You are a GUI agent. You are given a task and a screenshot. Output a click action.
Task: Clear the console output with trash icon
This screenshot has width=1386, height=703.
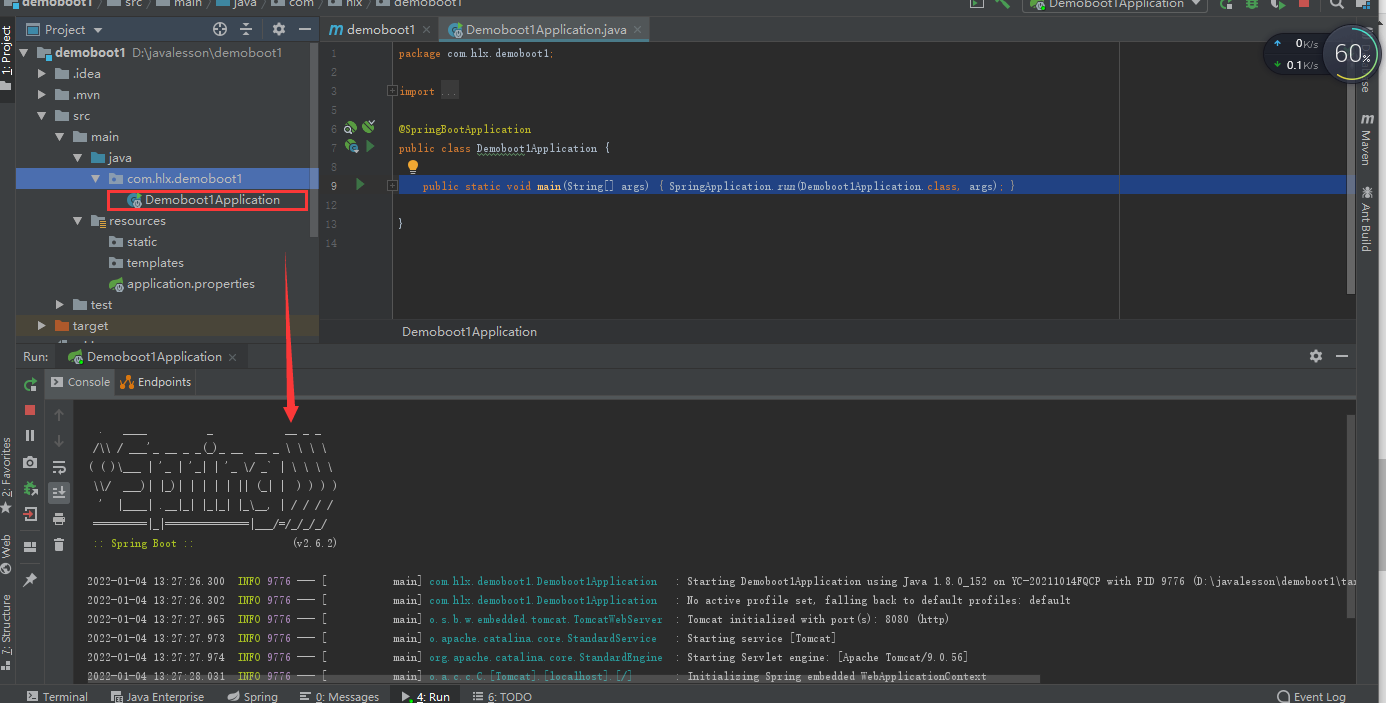[58, 543]
